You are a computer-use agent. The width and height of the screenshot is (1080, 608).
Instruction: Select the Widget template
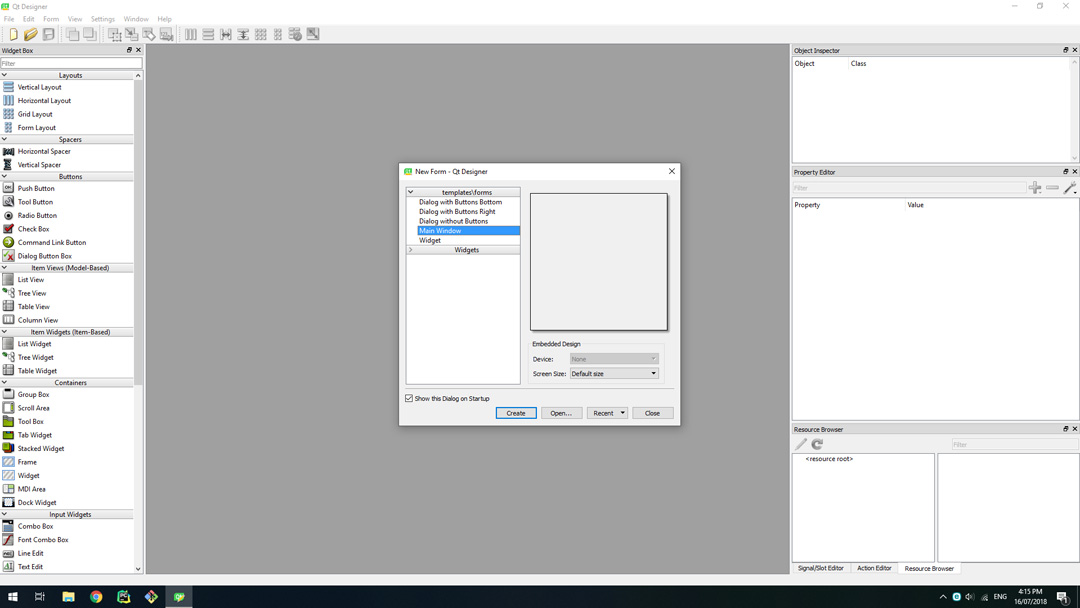pos(430,240)
